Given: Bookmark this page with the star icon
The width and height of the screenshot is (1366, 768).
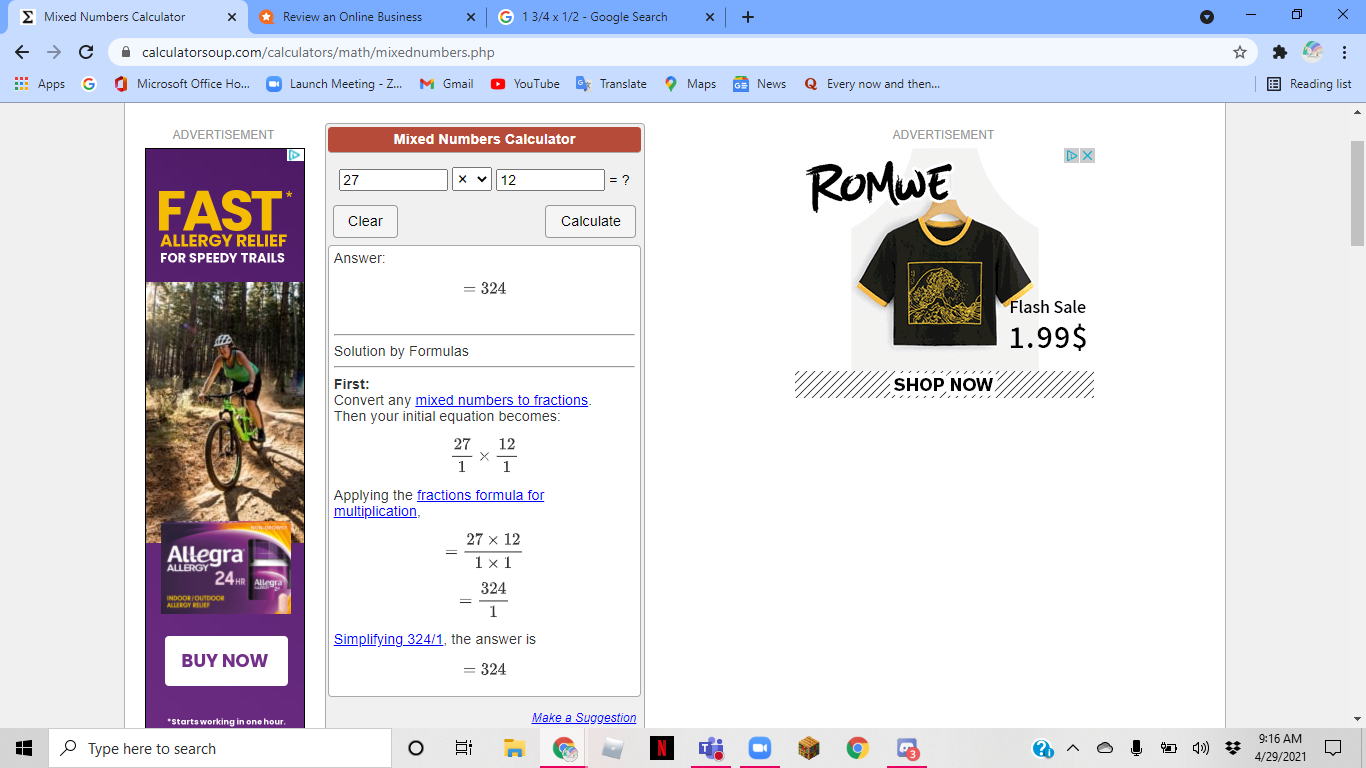Looking at the screenshot, I should pos(1240,52).
